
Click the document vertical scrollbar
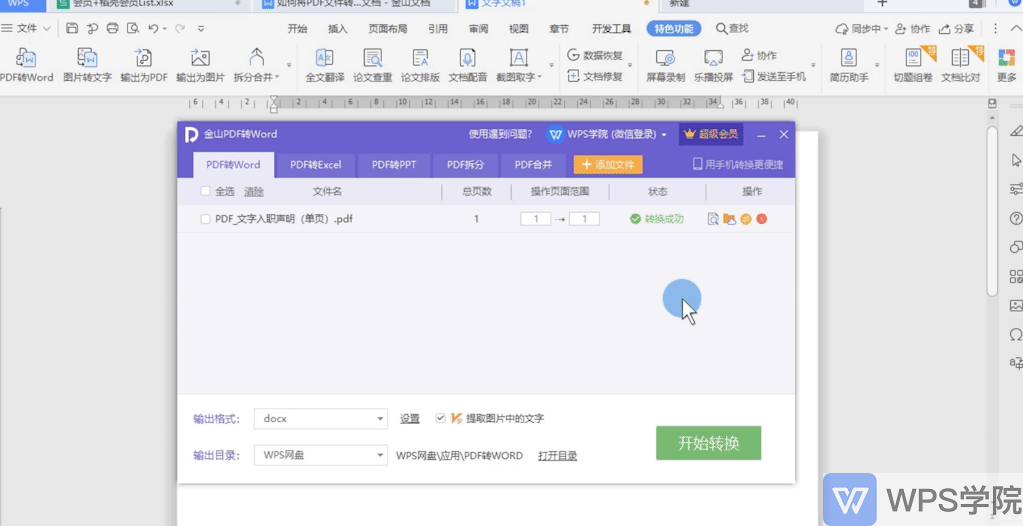[x=992, y=211]
